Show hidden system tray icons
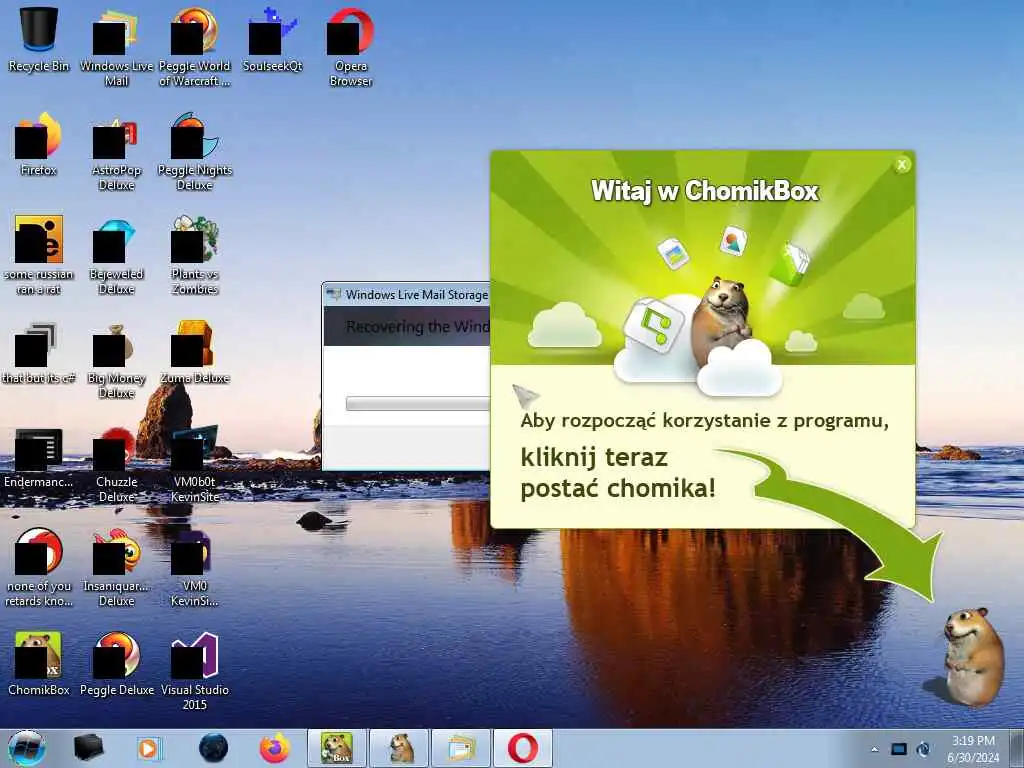 tap(874, 749)
